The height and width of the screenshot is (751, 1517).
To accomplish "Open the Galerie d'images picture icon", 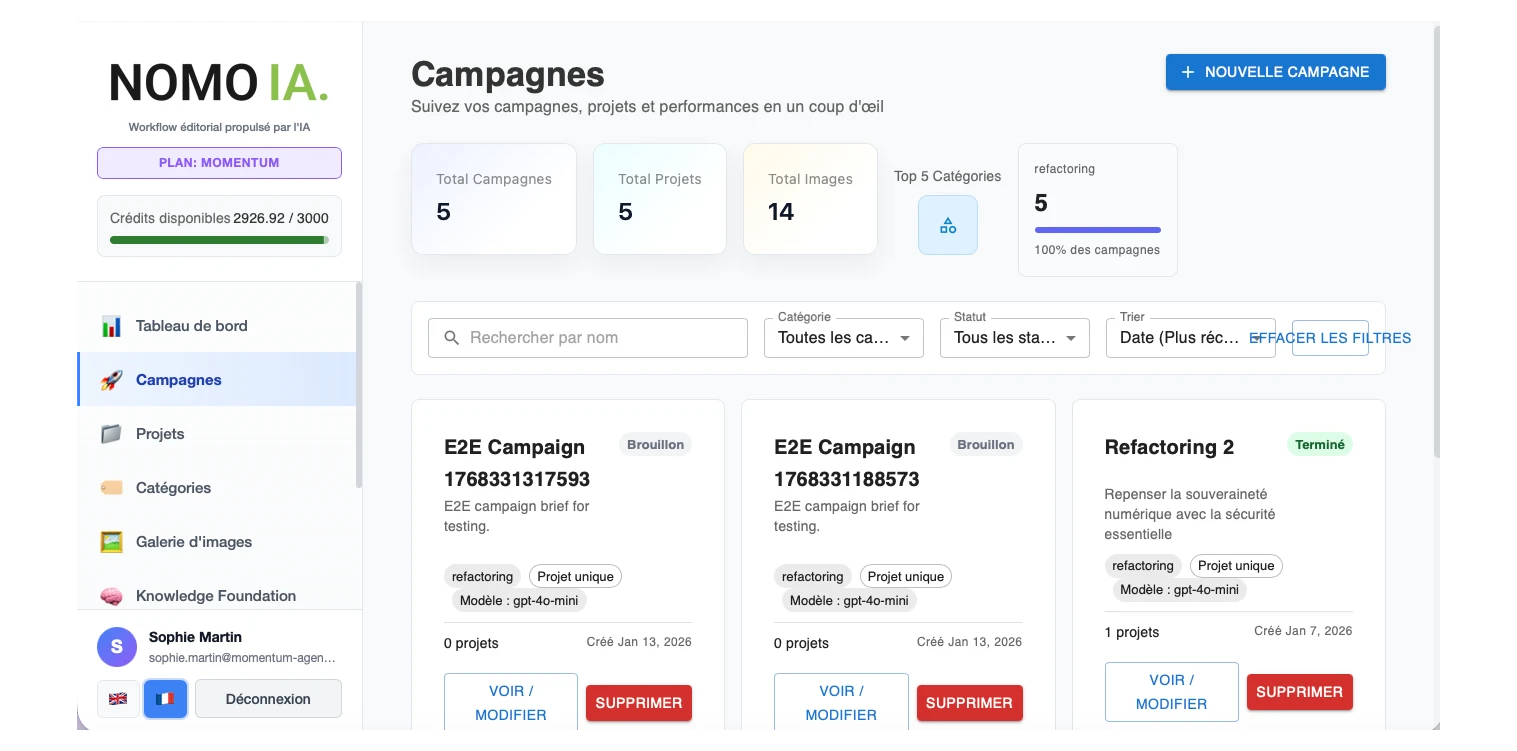I will 112,541.
